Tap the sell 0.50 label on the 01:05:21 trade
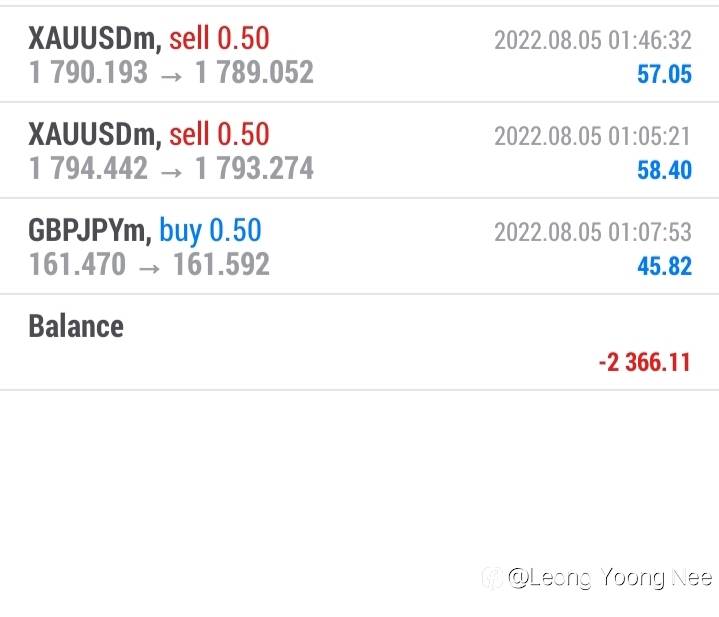Screen dimensions: 719x617 (219, 135)
